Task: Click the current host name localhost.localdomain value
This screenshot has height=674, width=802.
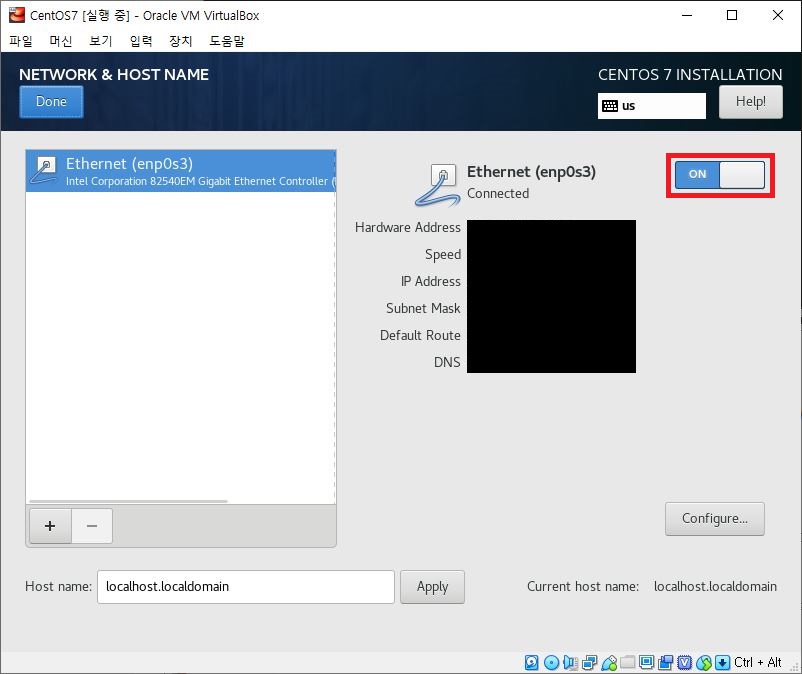Action: (x=715, y=587)
